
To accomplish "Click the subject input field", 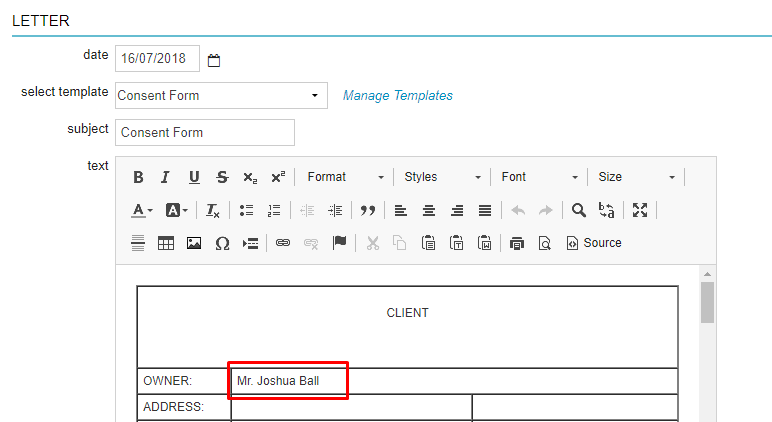I will [205, 132].
